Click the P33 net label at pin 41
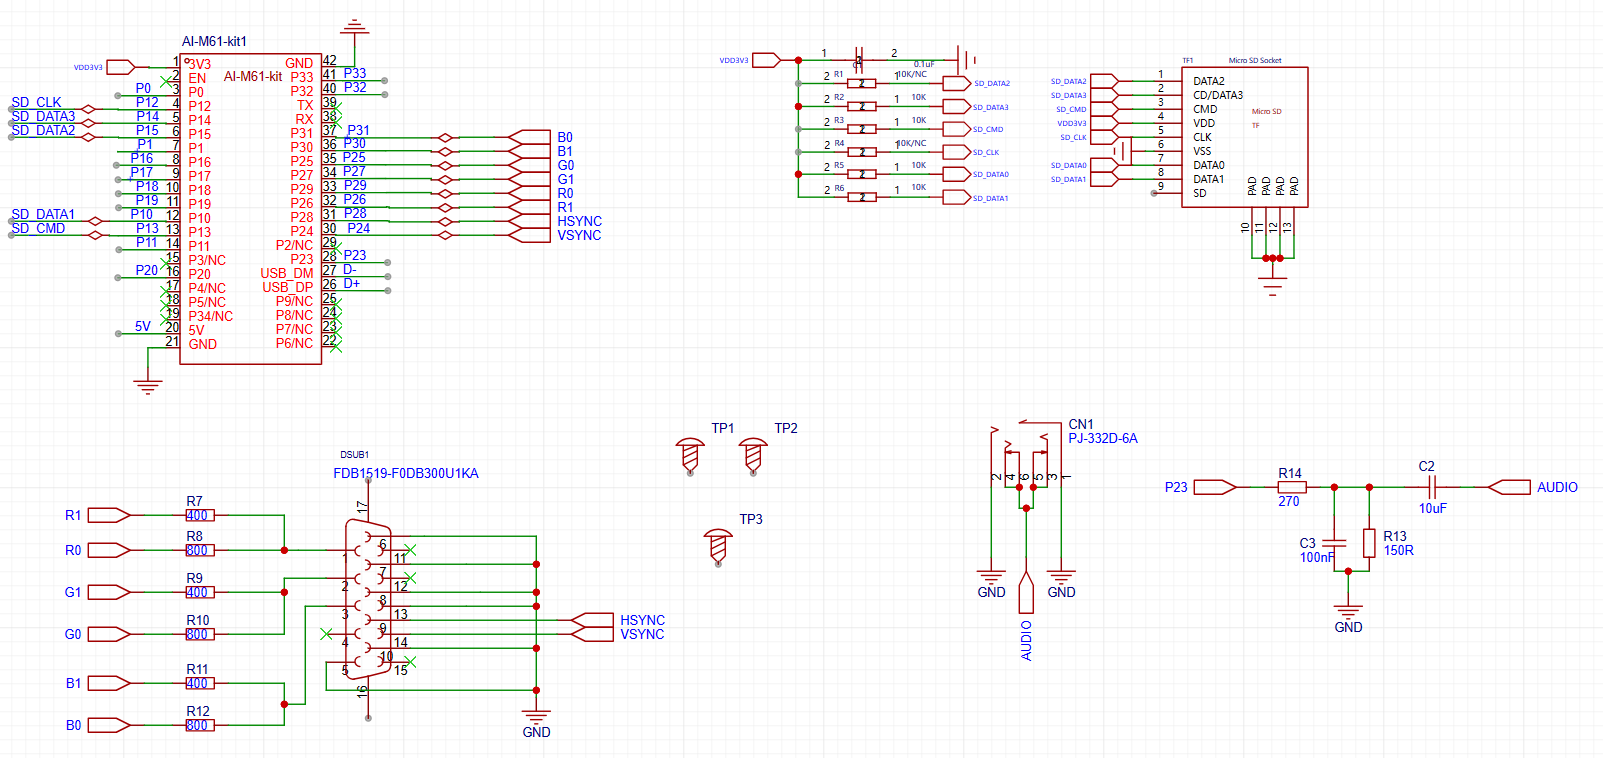The height and width of the screenshot is (758, 1603). [x=355, y=73]
